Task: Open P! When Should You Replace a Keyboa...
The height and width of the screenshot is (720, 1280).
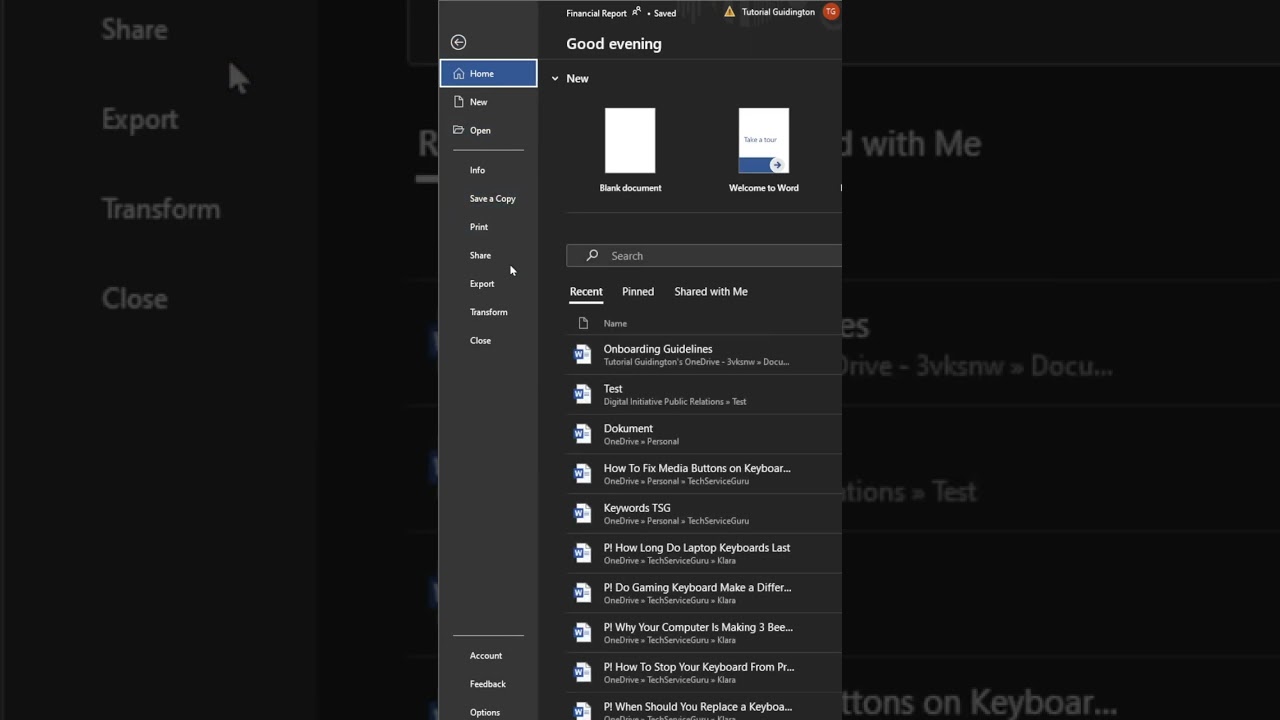Action: [x=704, y=707]
